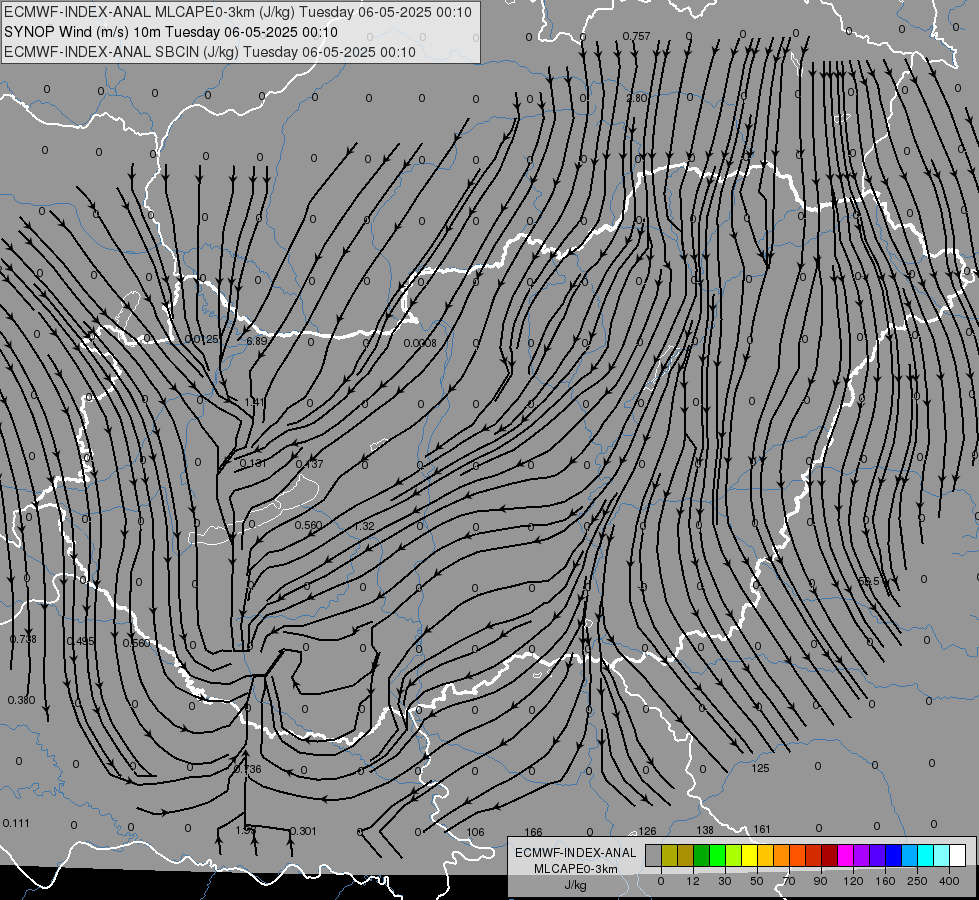
Task: Click the map value 6.89
Action: 257,341
